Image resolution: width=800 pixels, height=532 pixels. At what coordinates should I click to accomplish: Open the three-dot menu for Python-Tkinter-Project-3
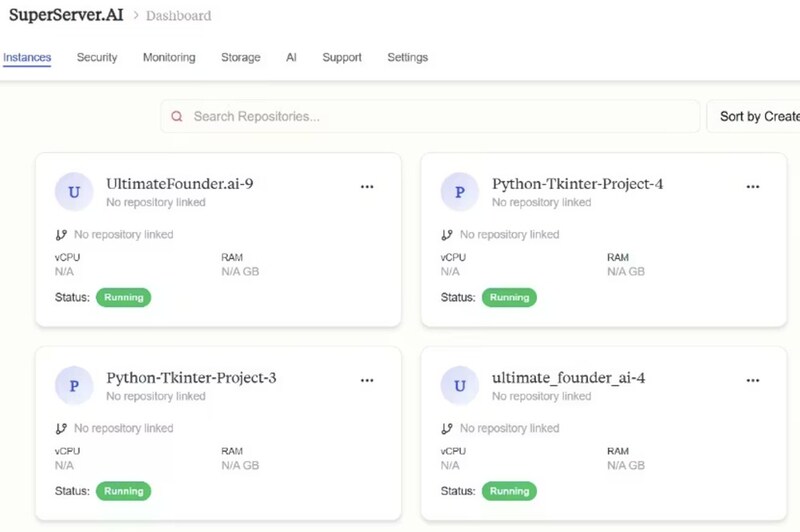pyautogui.click(x=367, y=380)
